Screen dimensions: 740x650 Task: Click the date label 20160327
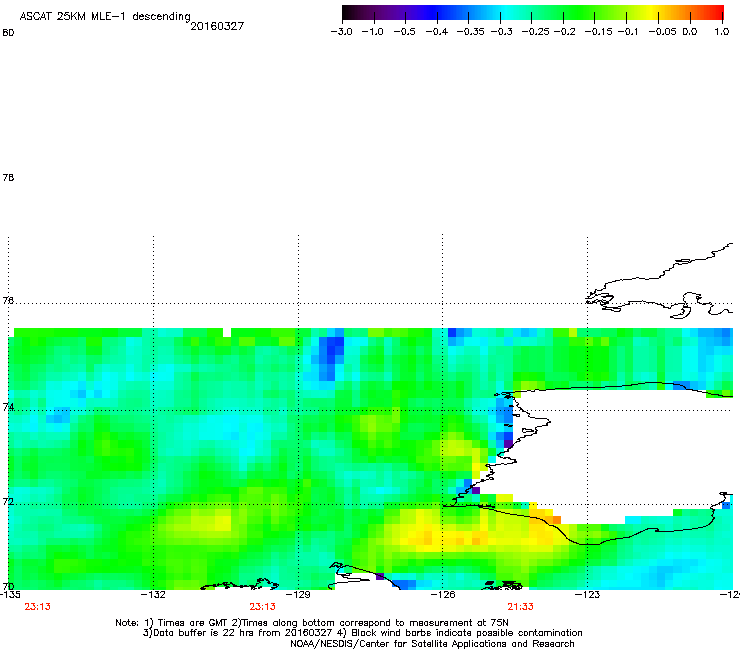(217, 26)
